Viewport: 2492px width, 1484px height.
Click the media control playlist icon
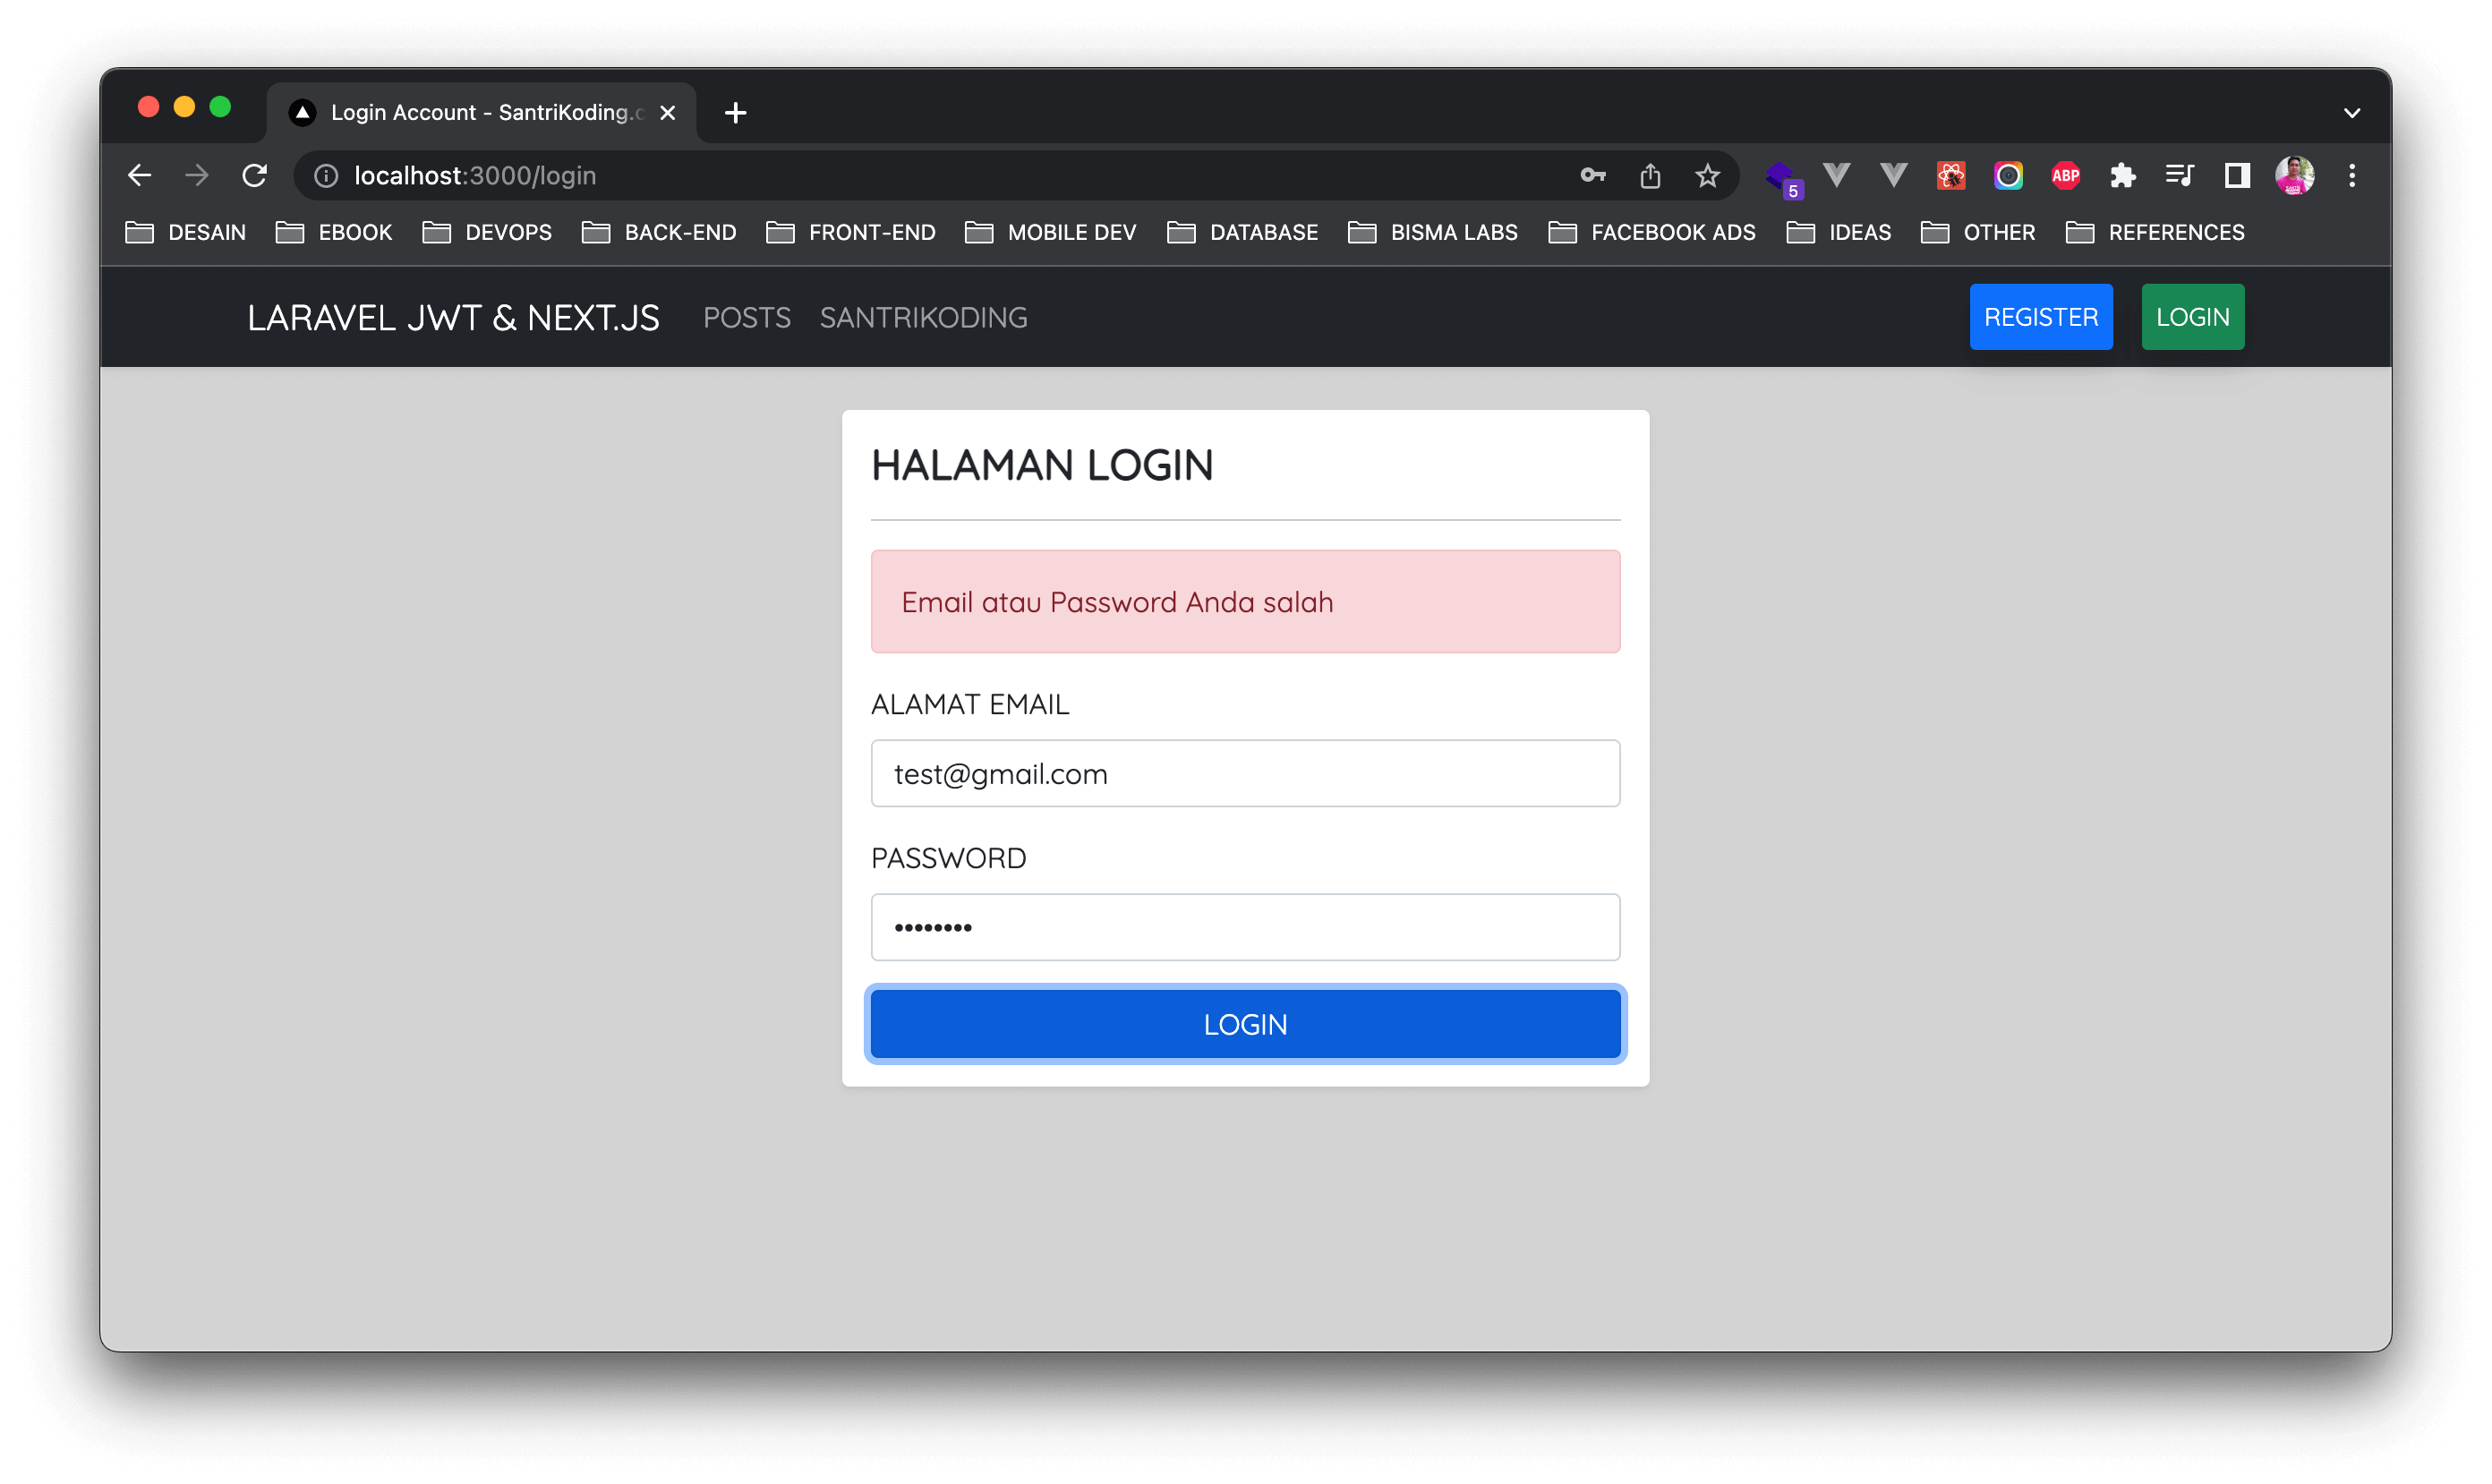tap(2179, 176)
